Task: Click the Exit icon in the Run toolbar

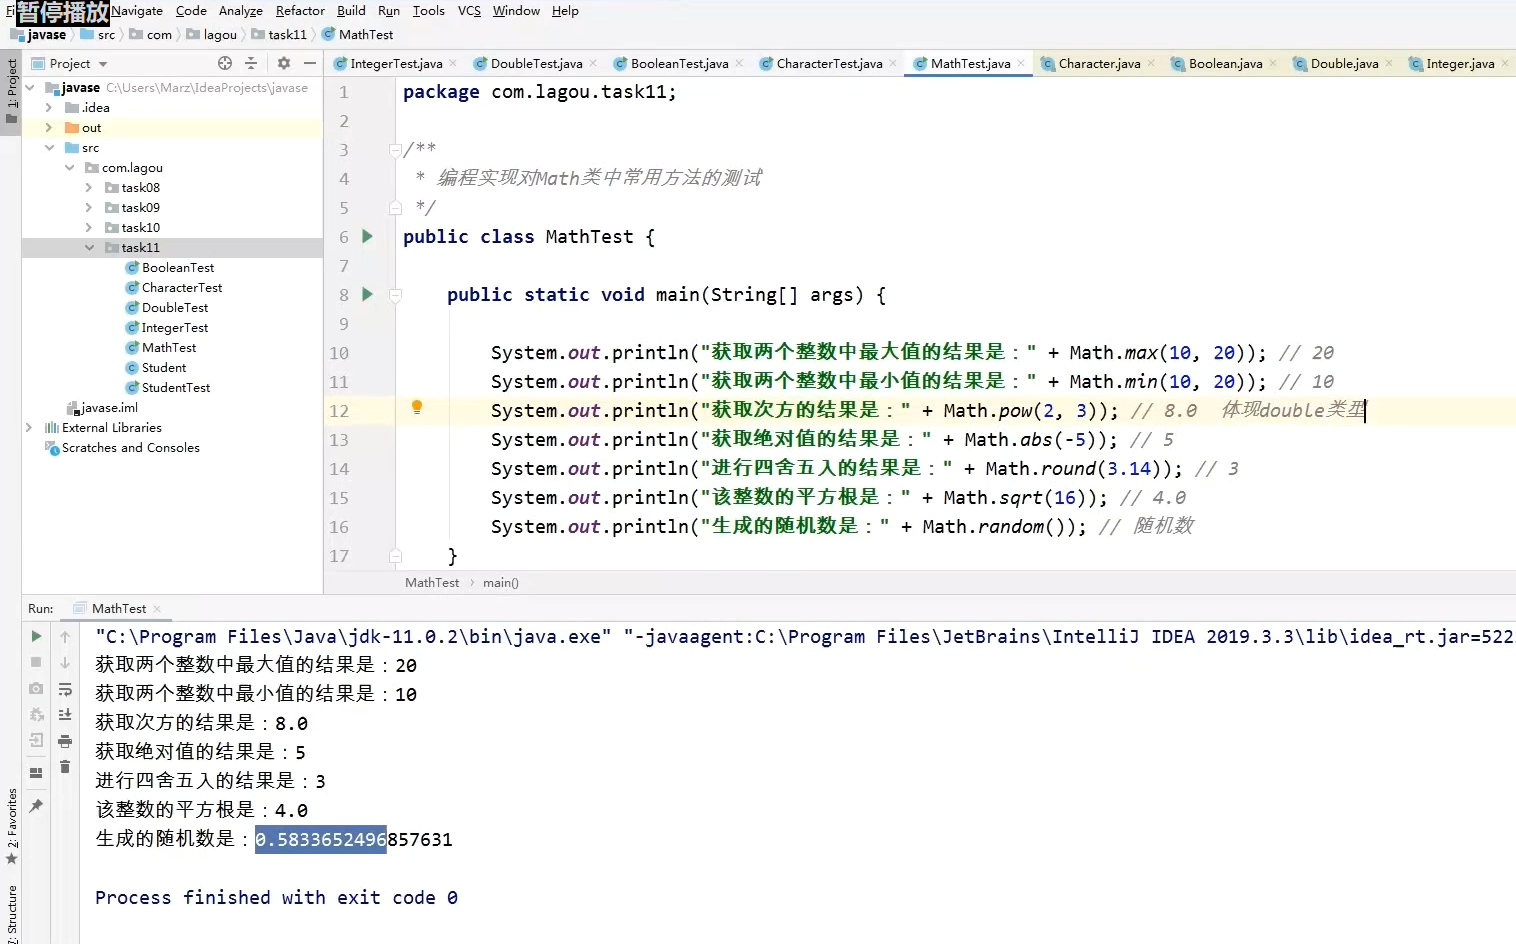Action: point(36,740)
